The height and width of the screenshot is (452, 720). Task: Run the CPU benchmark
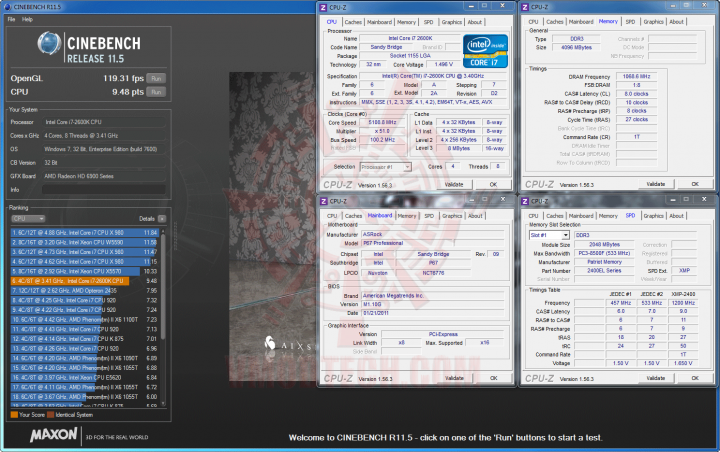156,92
